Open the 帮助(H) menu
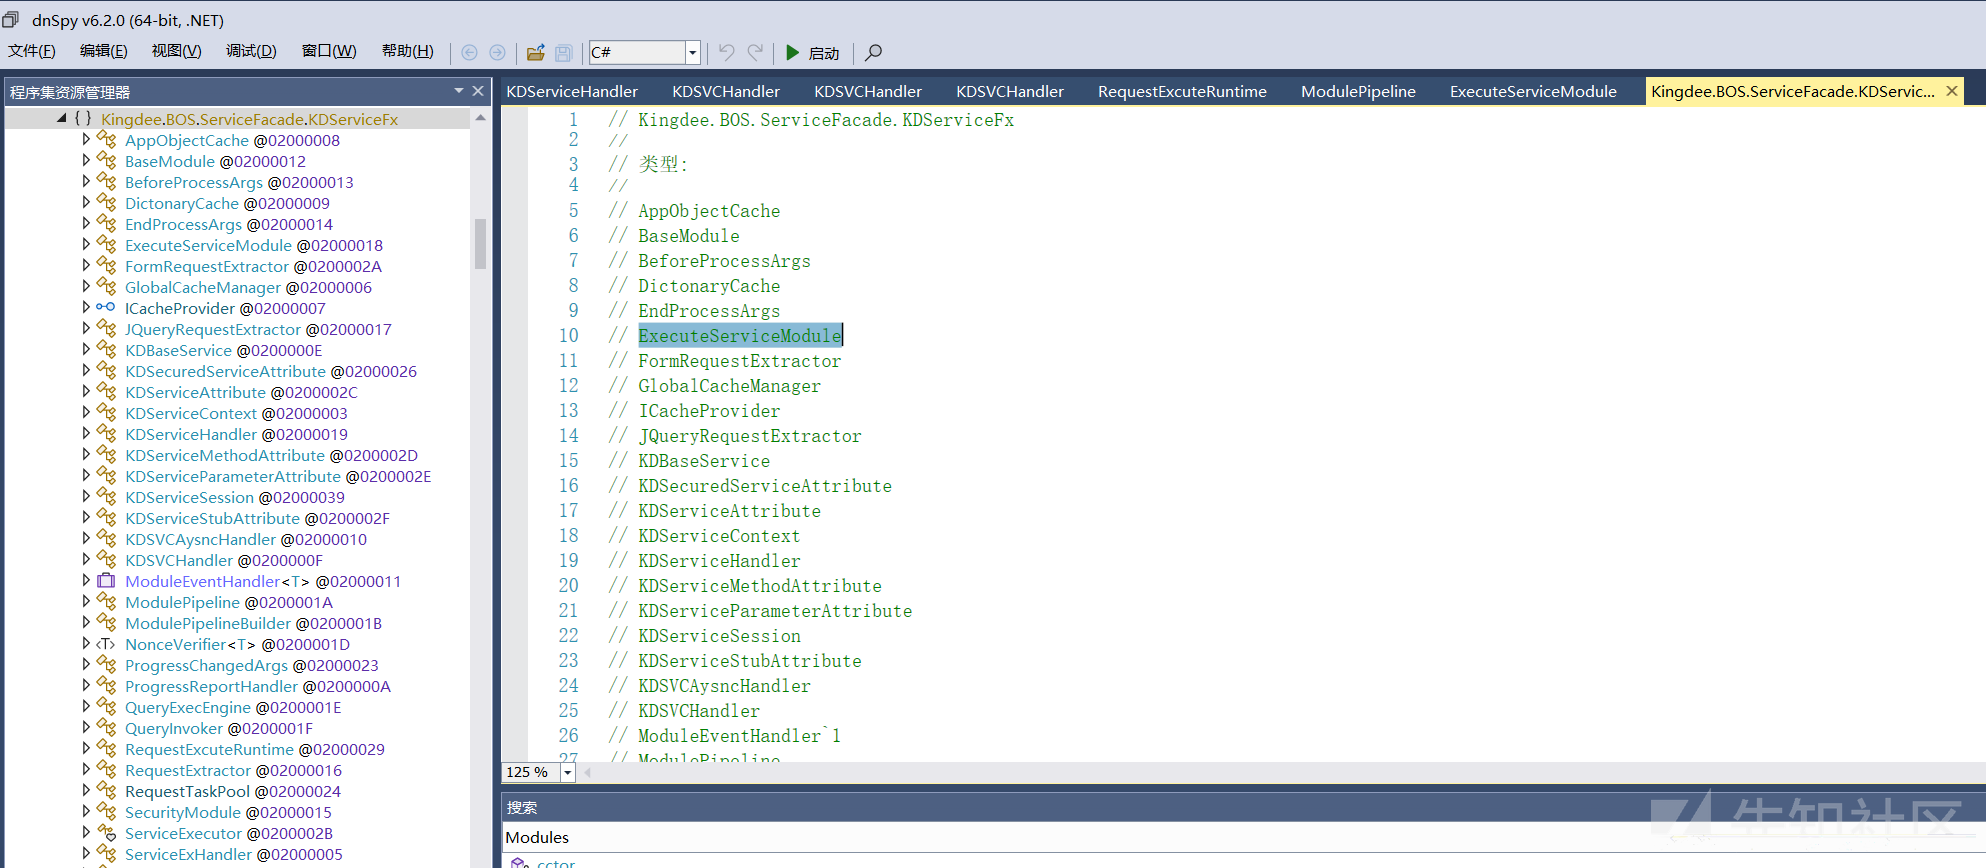Screen dimensions: 1986x868 click(408, 51)
